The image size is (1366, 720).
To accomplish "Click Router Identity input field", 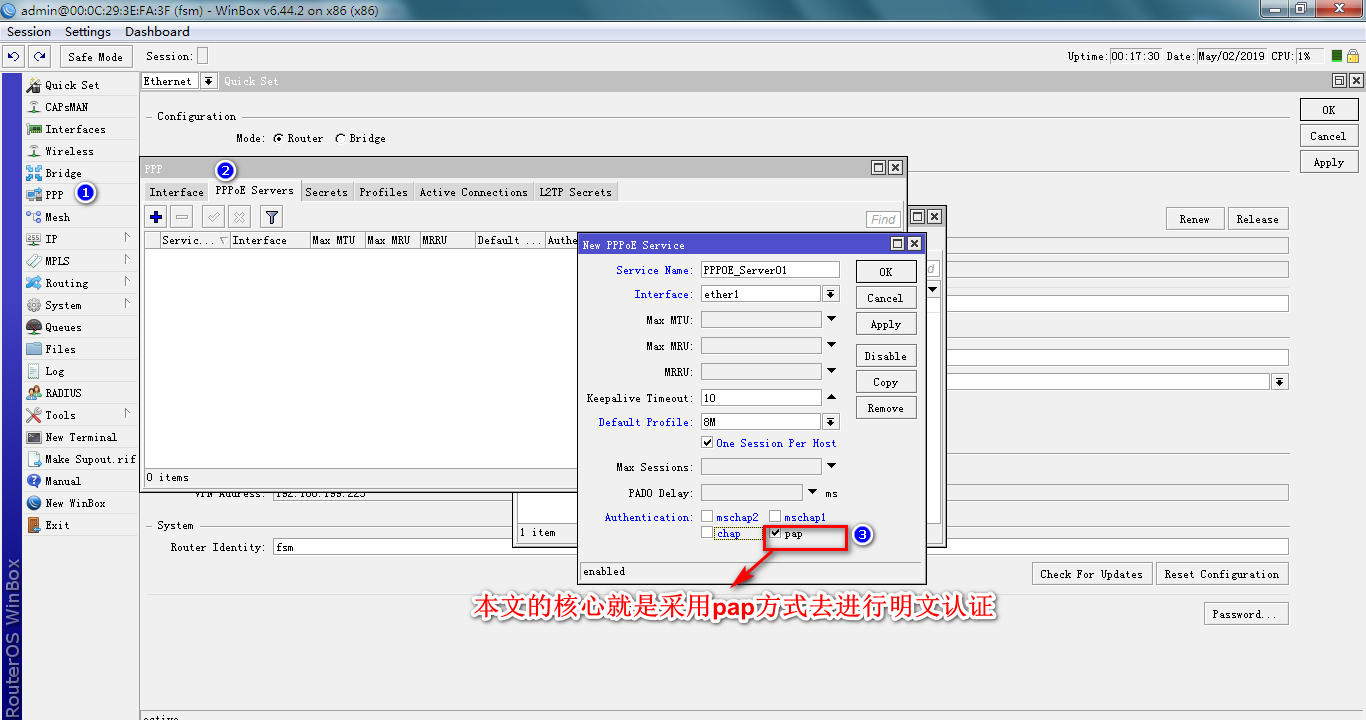I will [780, 547].
